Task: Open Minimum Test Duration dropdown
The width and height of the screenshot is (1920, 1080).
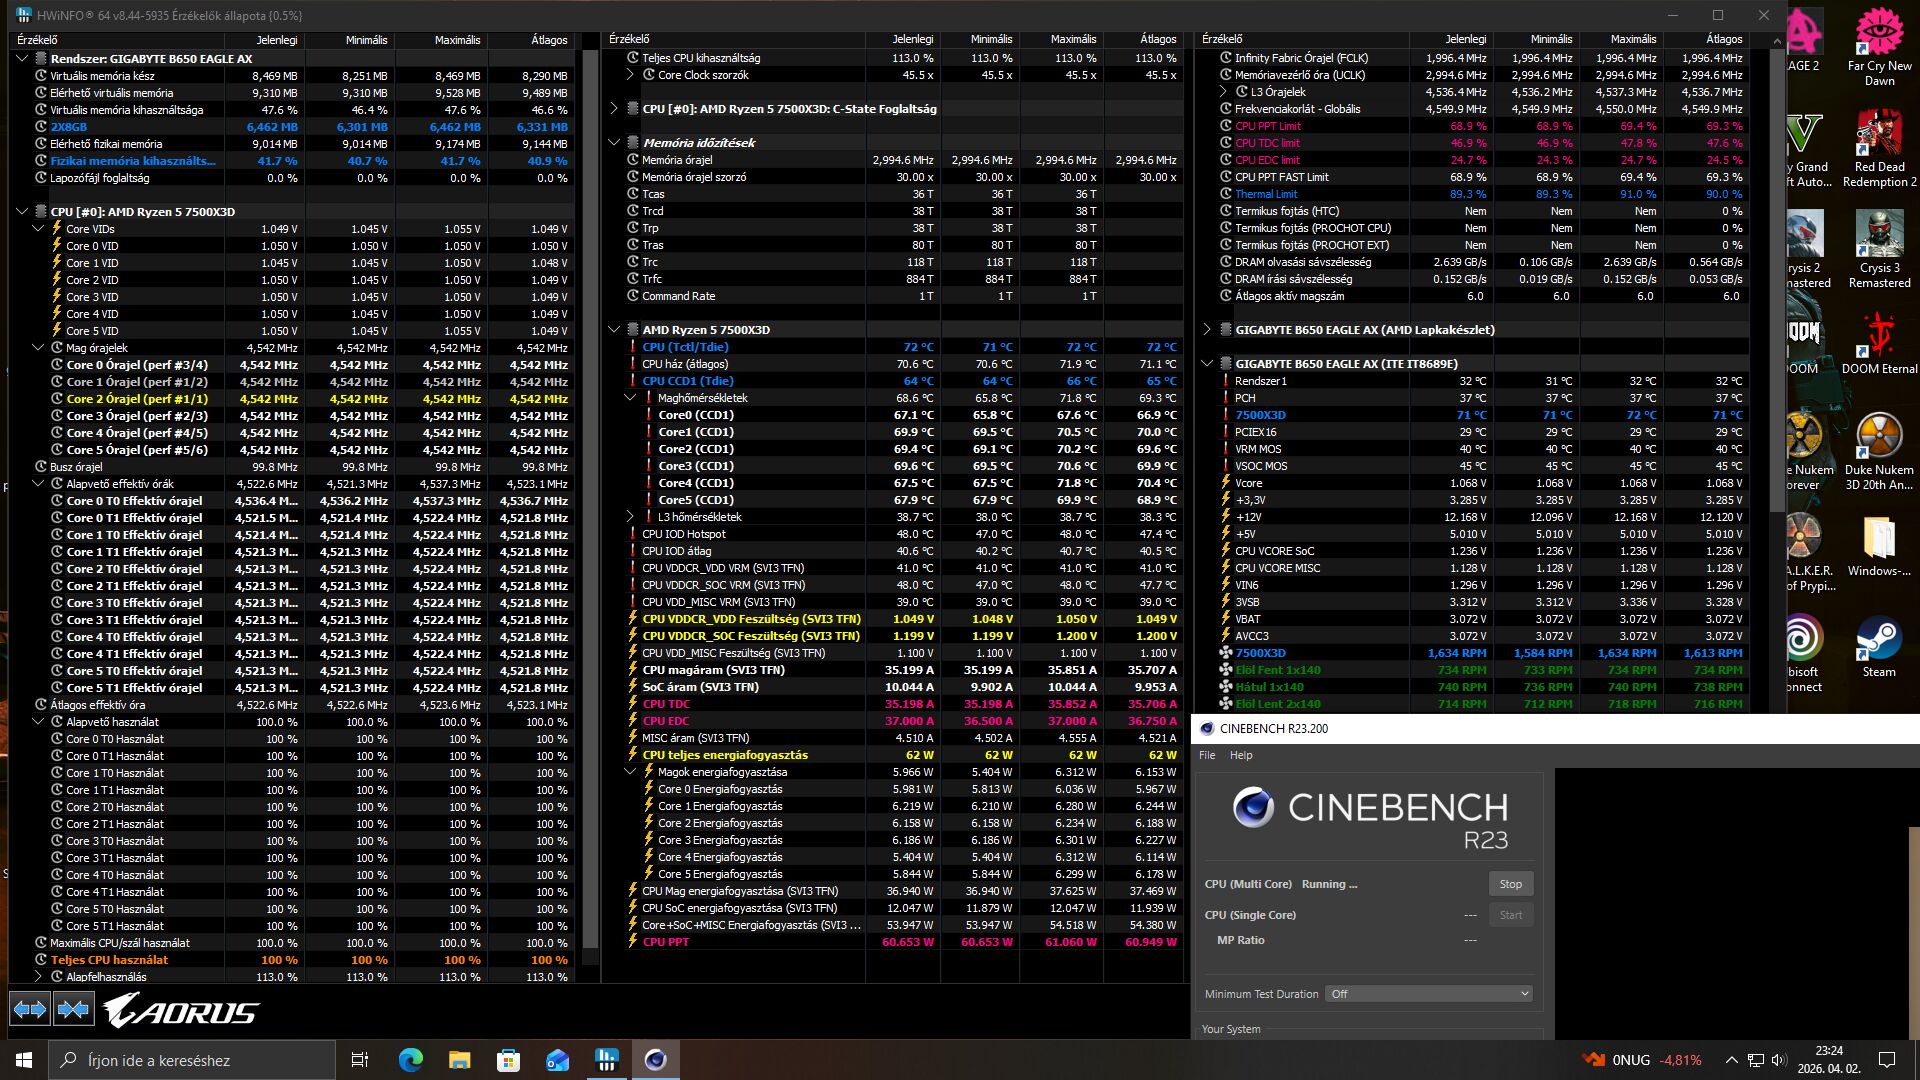Action: pos(1428,994)
